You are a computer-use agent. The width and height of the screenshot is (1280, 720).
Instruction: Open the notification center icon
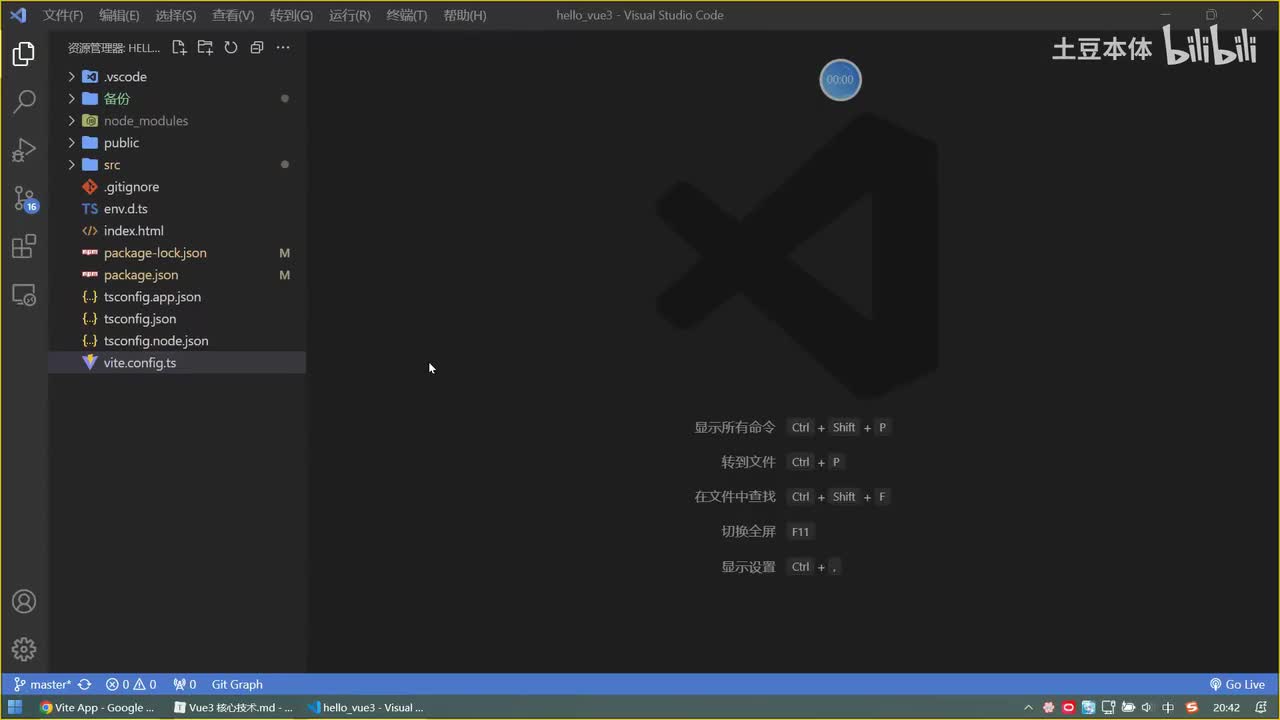click(1261, 707)
